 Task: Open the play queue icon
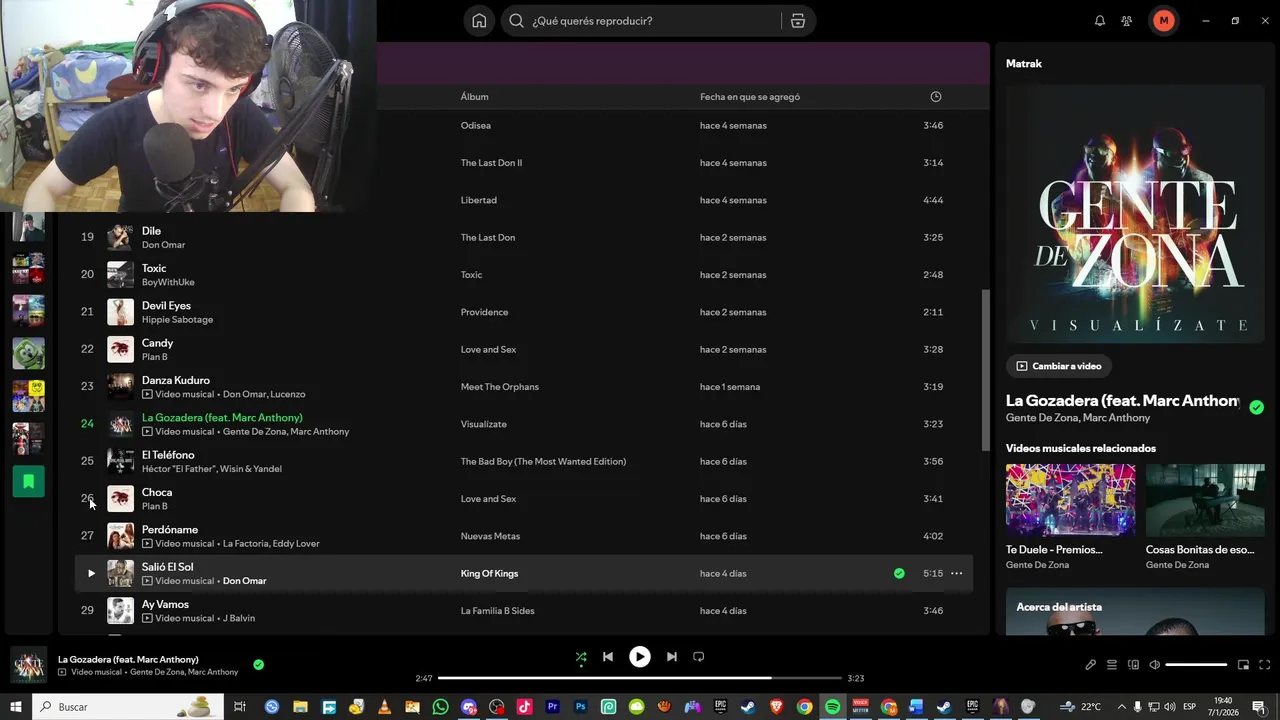point(1112,665)
